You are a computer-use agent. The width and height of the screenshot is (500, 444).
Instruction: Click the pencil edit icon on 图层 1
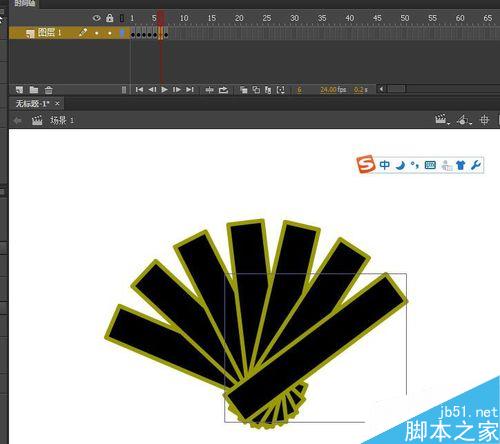coord(83,33)
